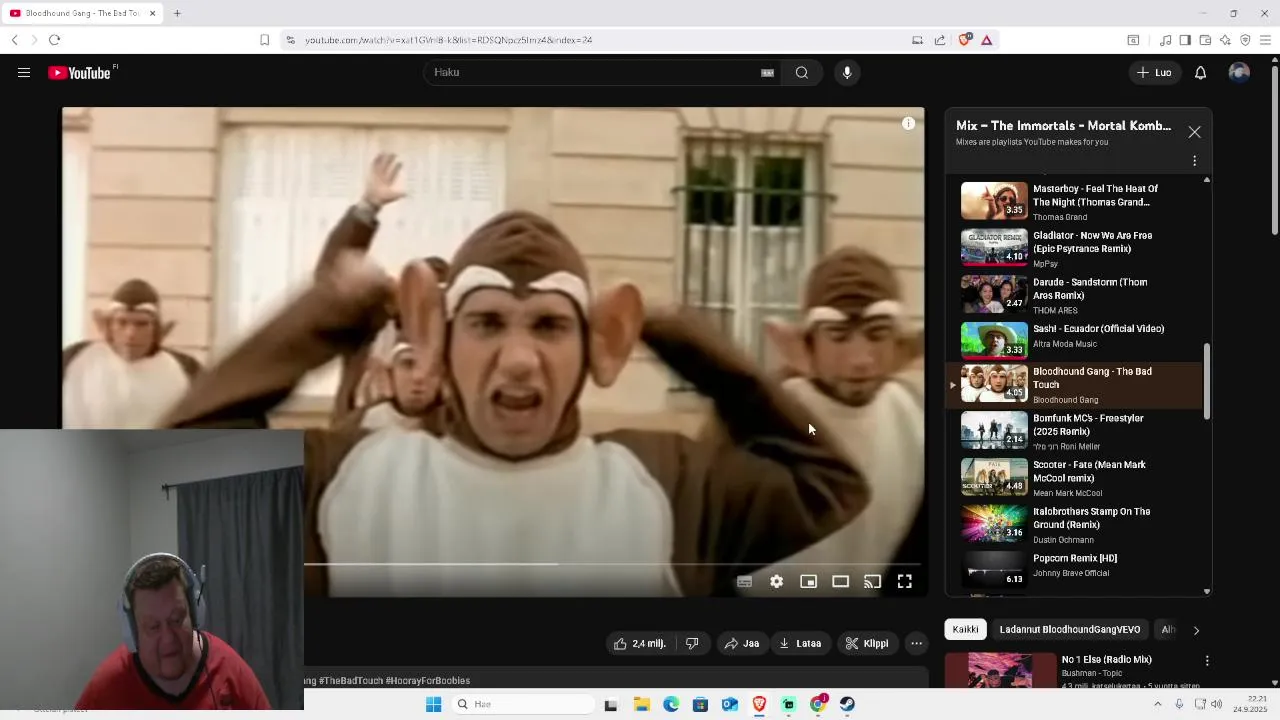Open the on-screen keyboard icon in search
Screen dimensions: 1280x720
767,73
